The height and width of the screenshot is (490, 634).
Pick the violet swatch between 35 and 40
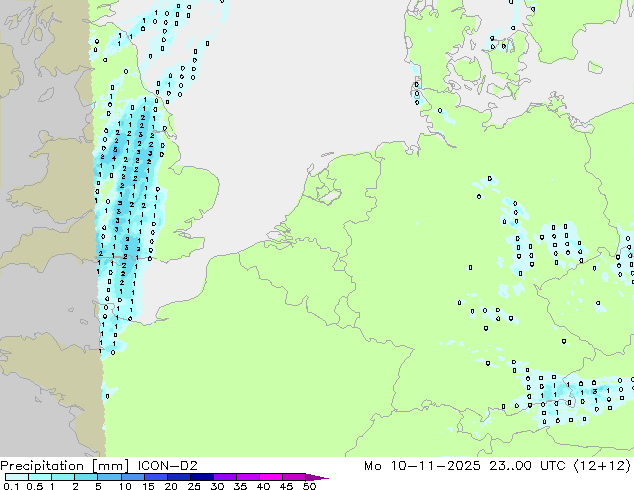coord(247,477)
